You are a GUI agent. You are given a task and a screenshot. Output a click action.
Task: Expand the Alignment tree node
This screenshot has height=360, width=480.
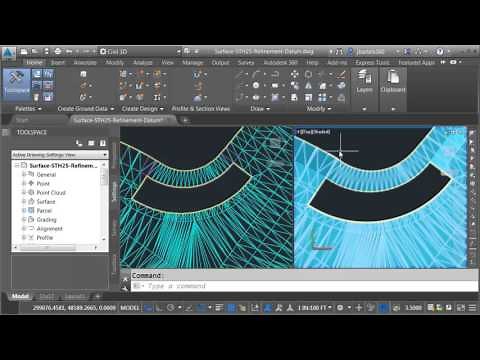click(x=24, y=228)
